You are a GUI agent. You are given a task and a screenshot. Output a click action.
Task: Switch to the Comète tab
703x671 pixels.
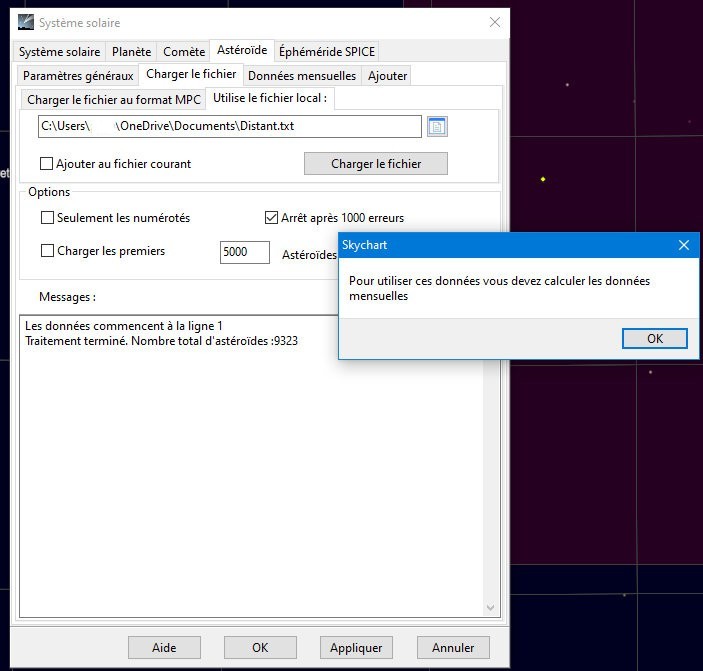184,52
